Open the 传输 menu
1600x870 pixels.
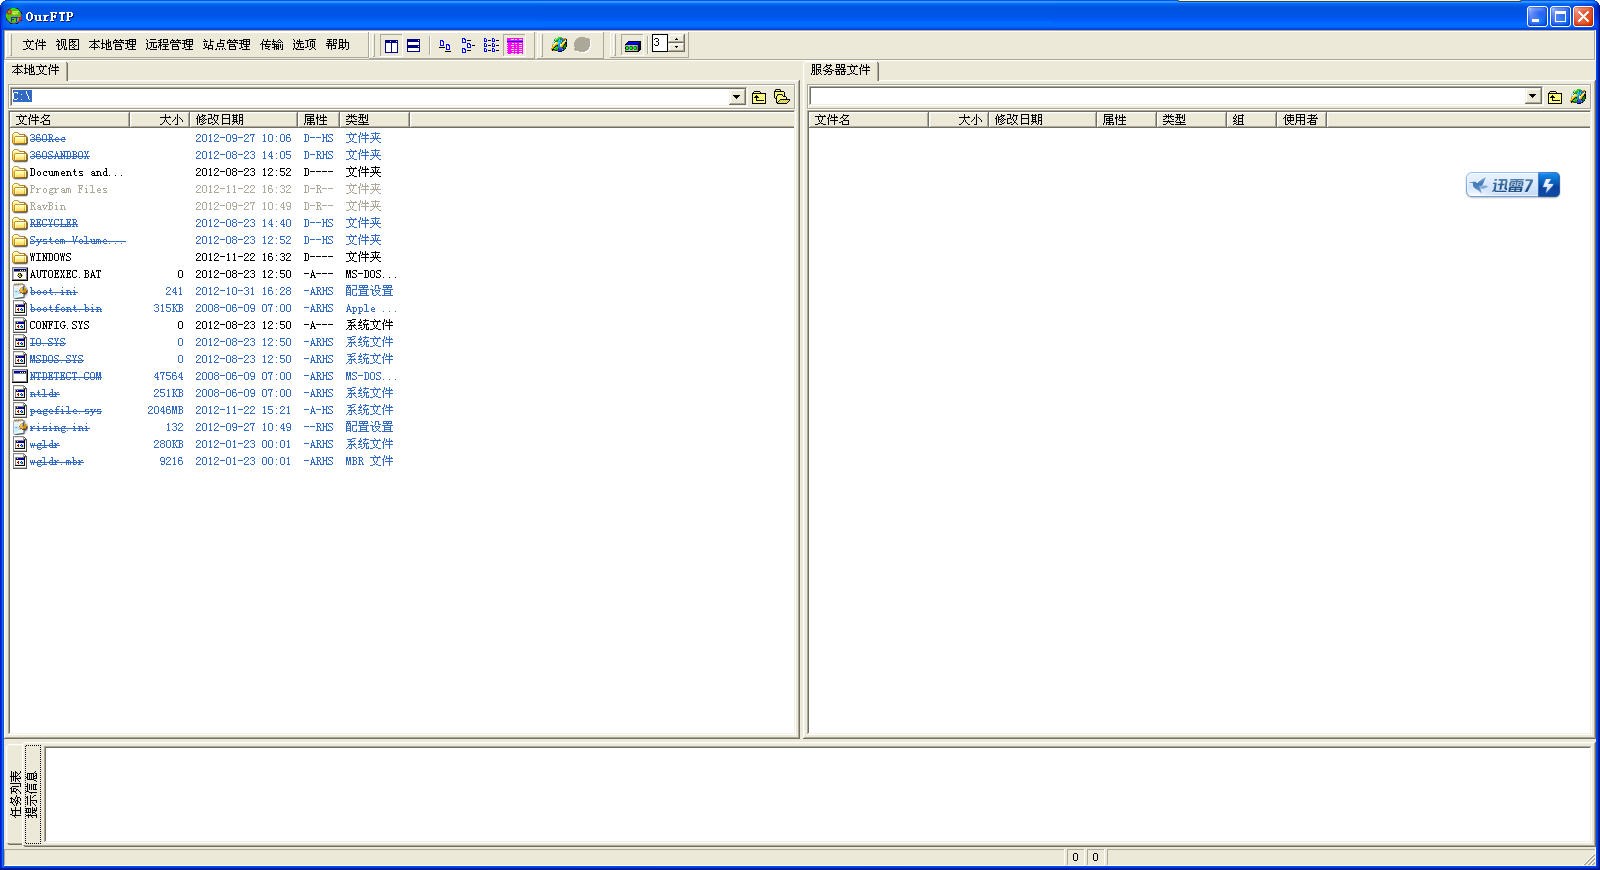[272, 45]
